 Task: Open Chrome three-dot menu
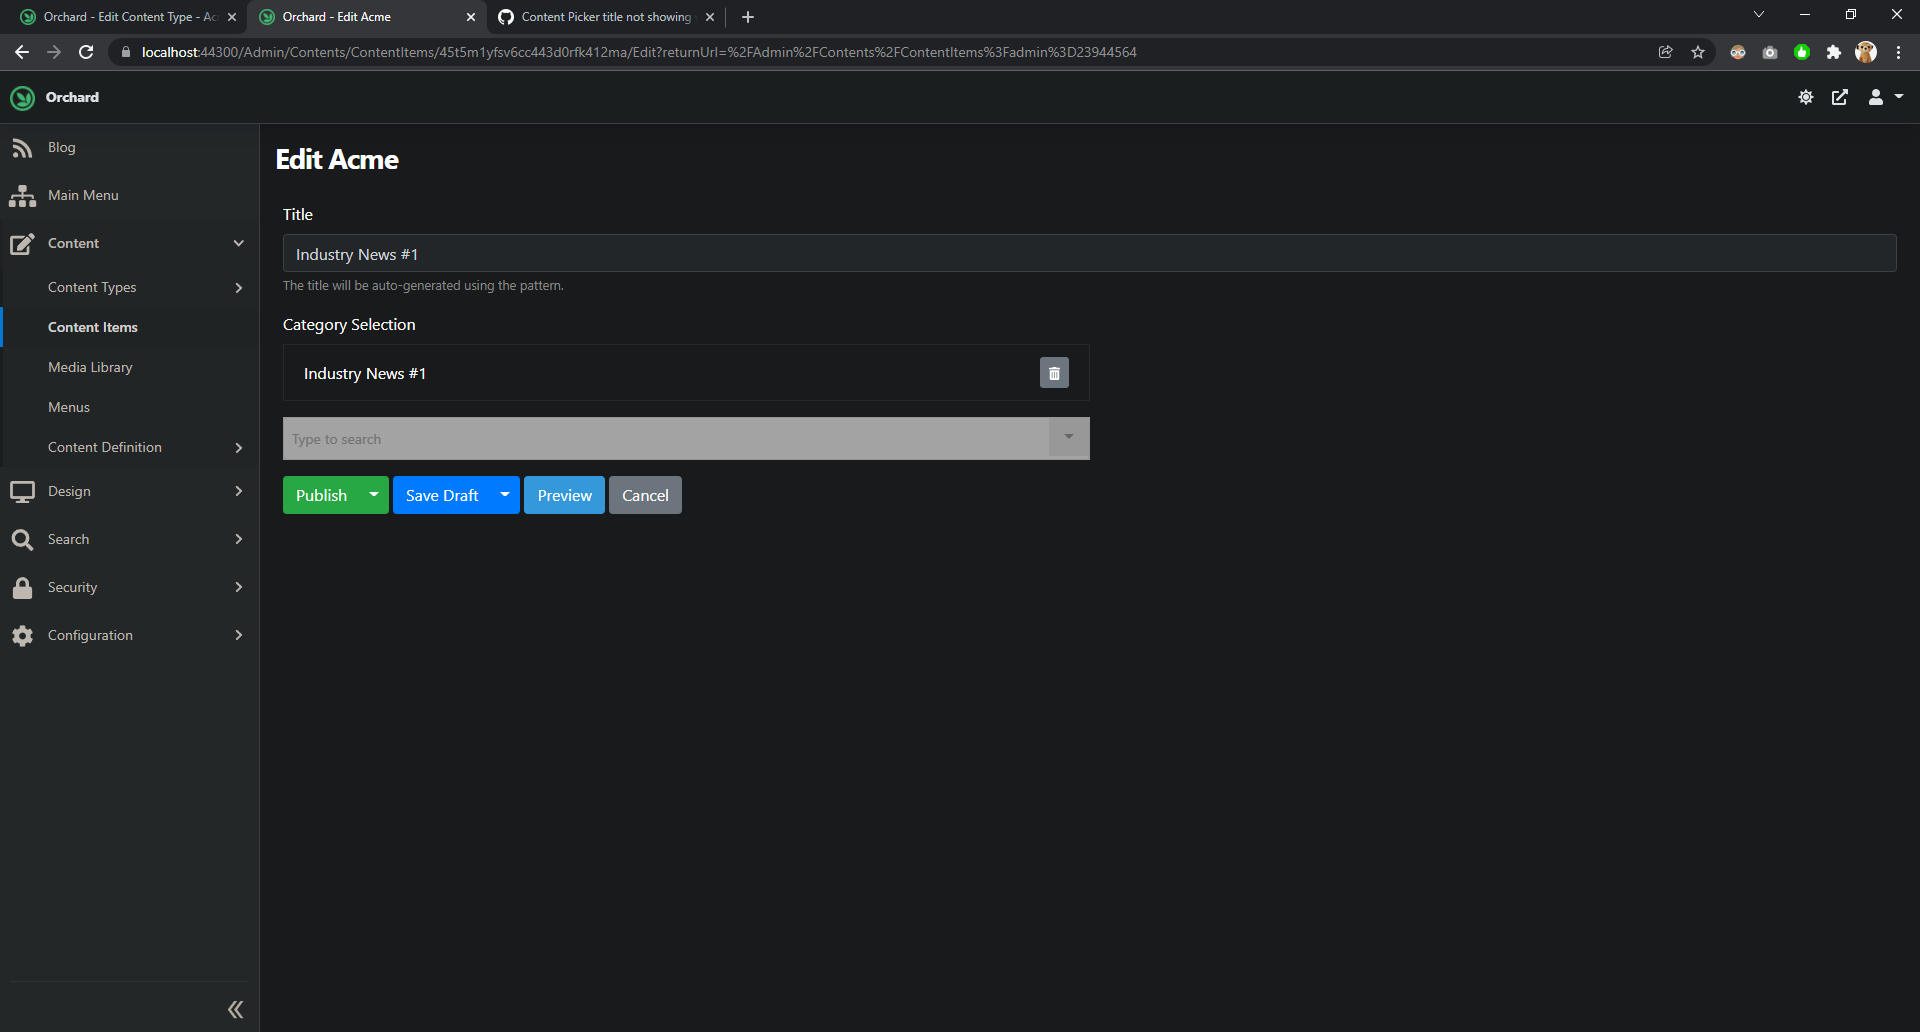coord(1898,52)
